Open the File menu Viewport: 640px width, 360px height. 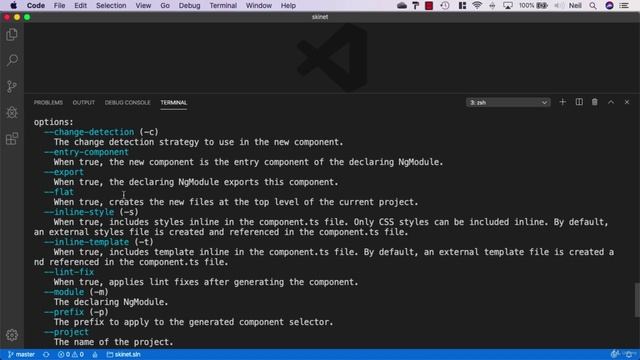coord(60,5)
